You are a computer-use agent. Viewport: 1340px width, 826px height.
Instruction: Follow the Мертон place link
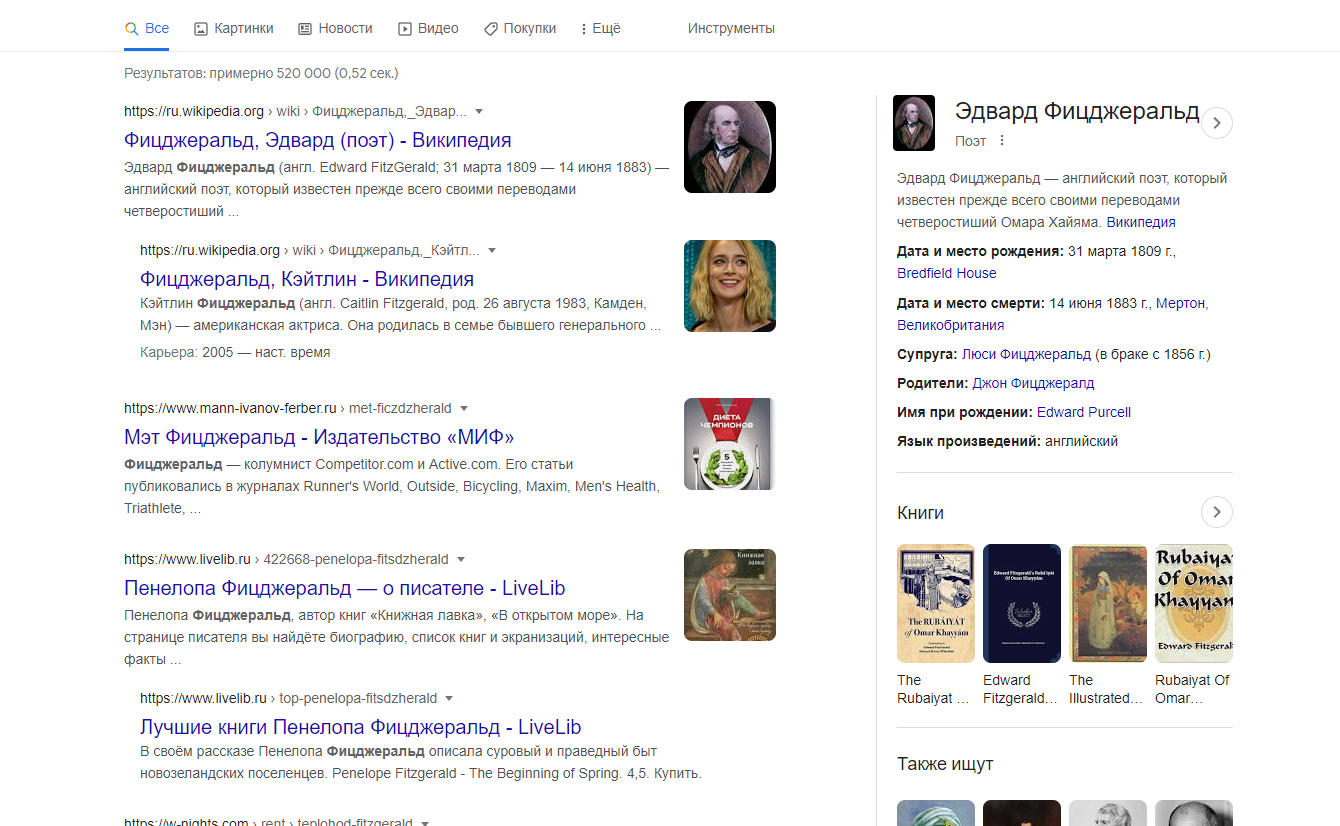point(1181,303)
